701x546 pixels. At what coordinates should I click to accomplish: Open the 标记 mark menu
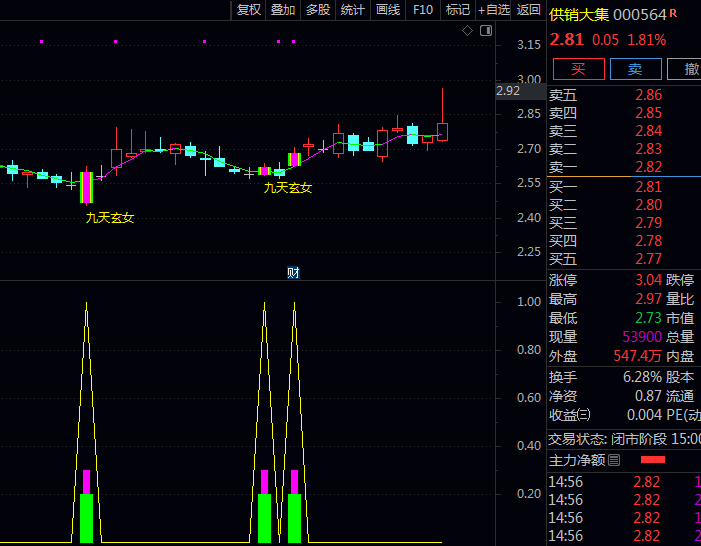[x=458, y=10]
